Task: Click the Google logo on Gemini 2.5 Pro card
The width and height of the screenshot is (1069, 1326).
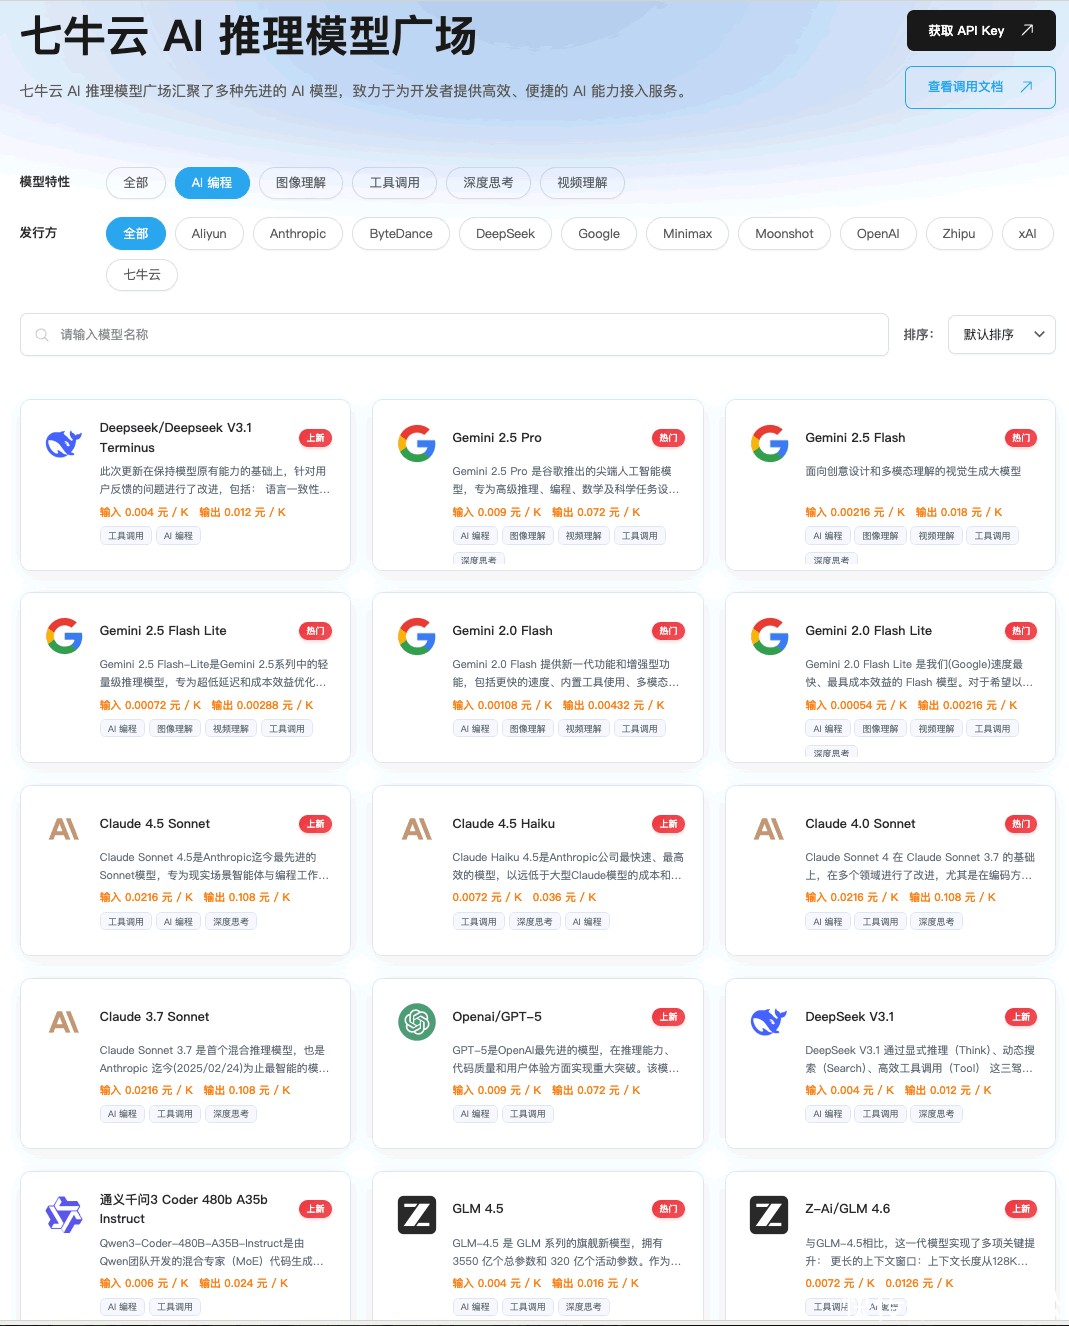Action: [x=417, y=443]
